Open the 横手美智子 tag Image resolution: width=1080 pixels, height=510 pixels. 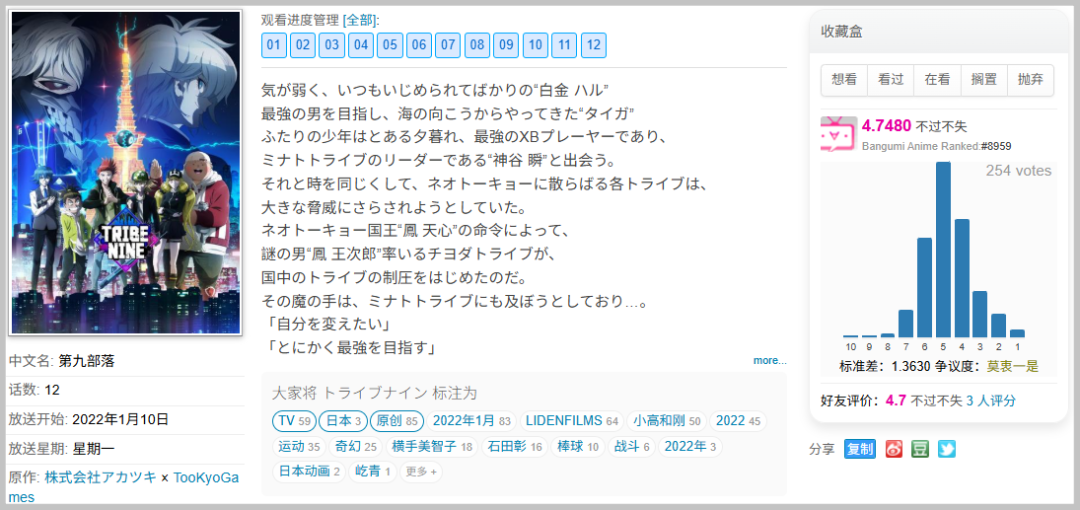click(x=431, y=447)
